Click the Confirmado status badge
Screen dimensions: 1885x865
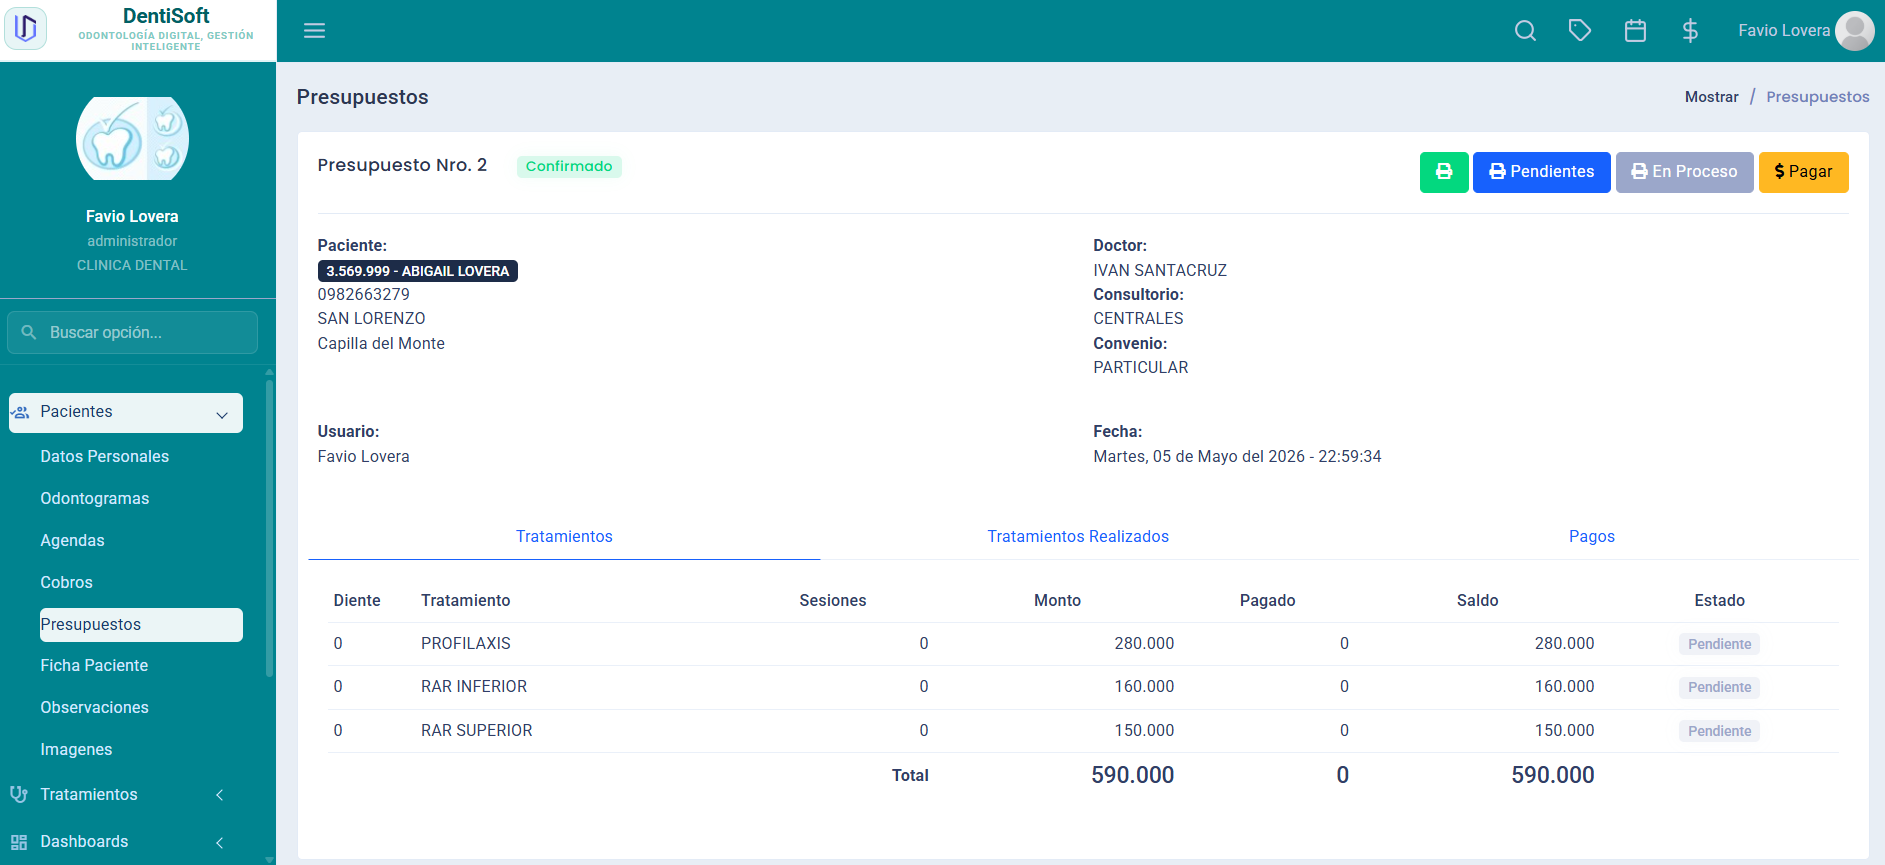point(569,166)
